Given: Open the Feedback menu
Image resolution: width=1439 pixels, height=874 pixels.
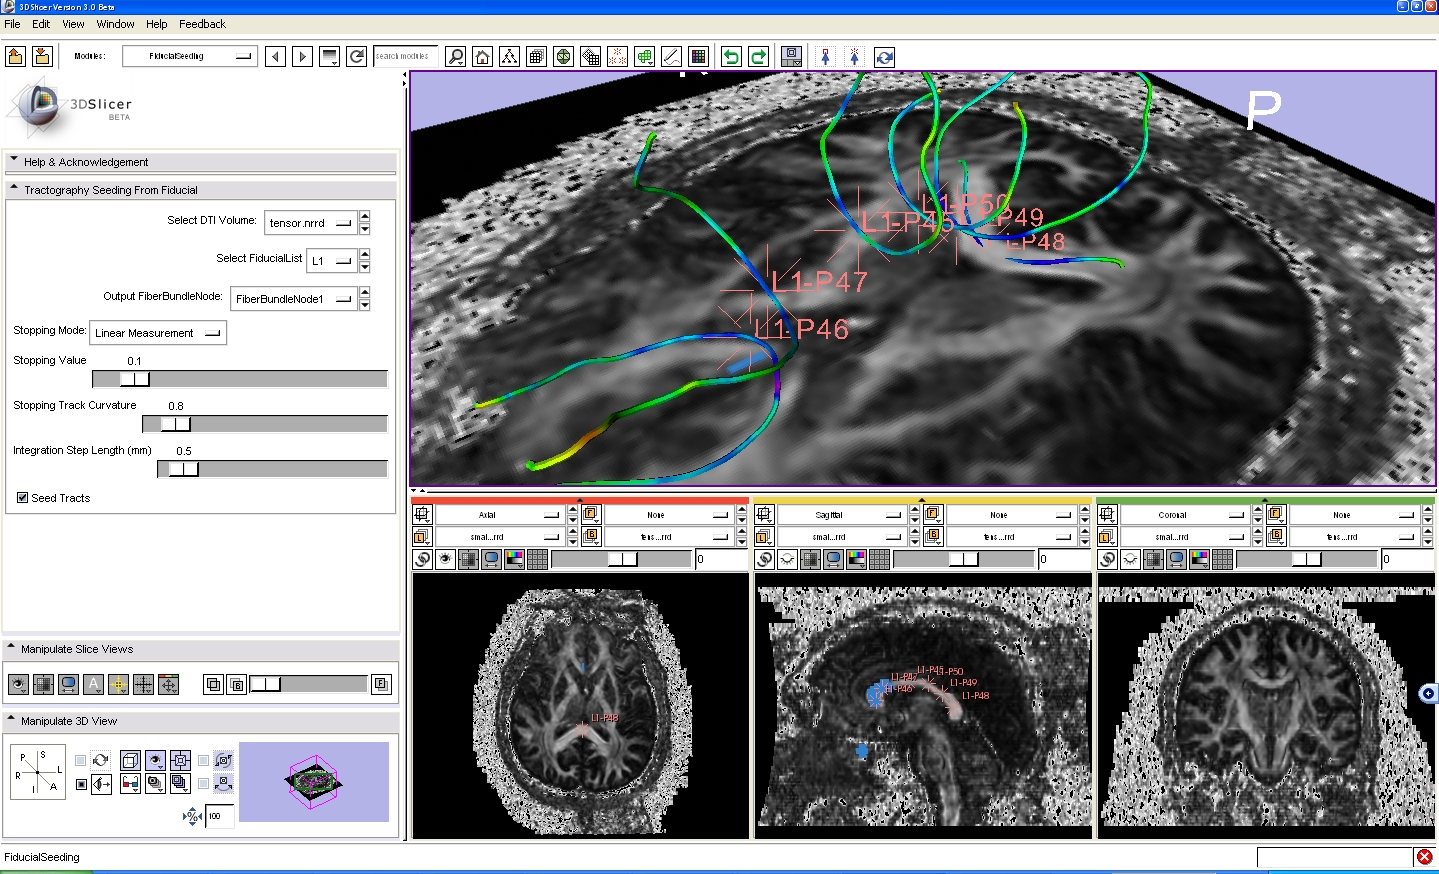Looking at the screenshot, I should coord(202,24).
